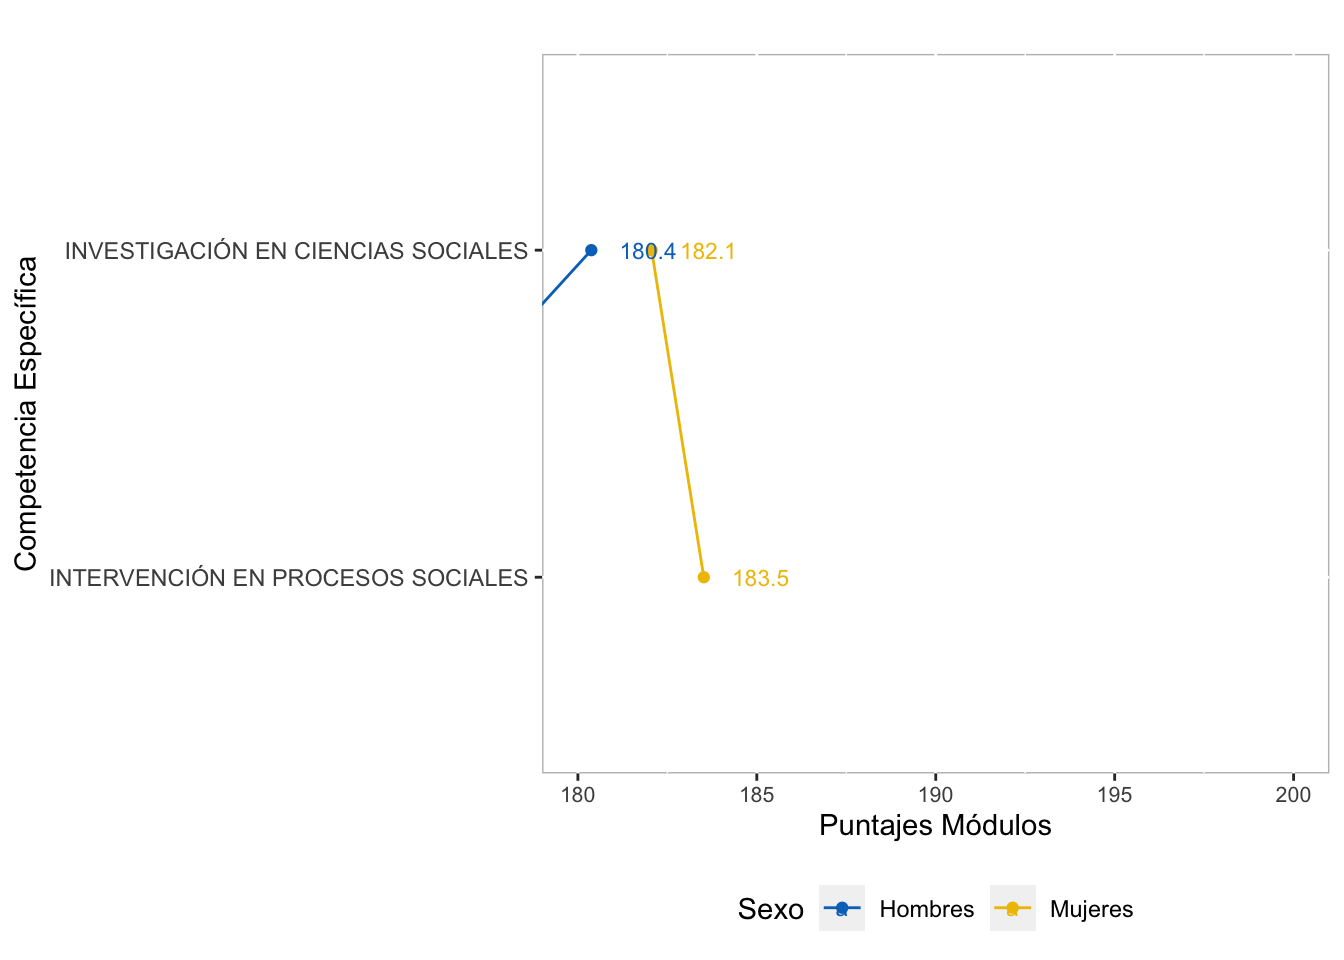Click the Competencia Específica axis title
The width and height of the screenshot is (1344, 960).
tap(26, 413)
